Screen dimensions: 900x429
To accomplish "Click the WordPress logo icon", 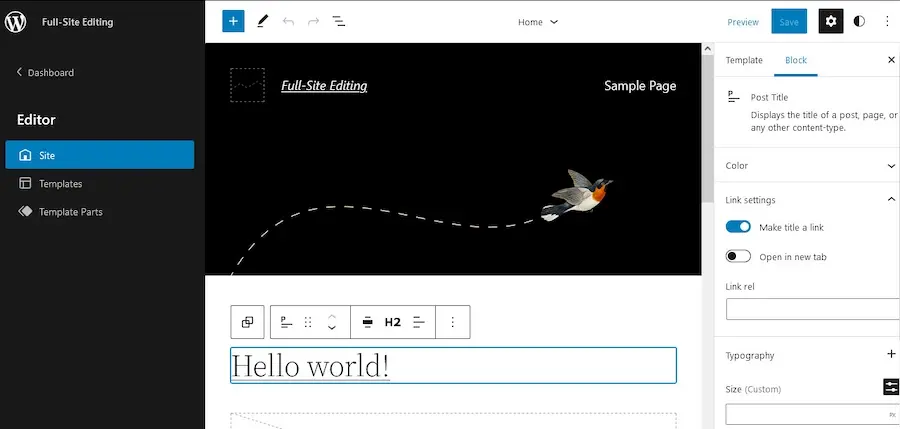I will coord(17,21).
